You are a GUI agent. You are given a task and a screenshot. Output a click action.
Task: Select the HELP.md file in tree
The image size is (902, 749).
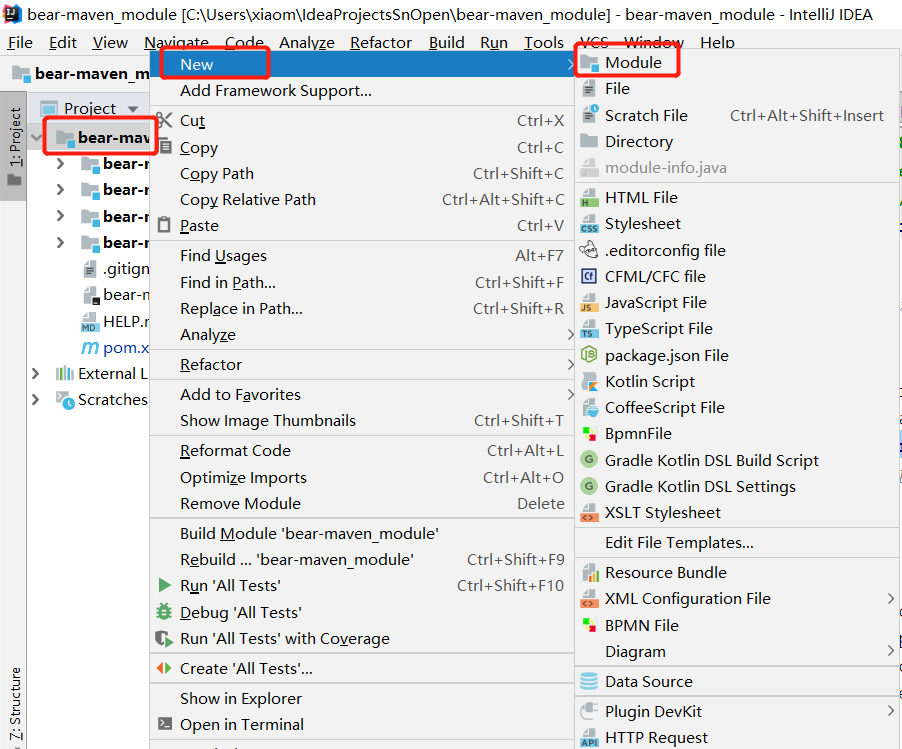pyautogui.click(x=115, y=321)
